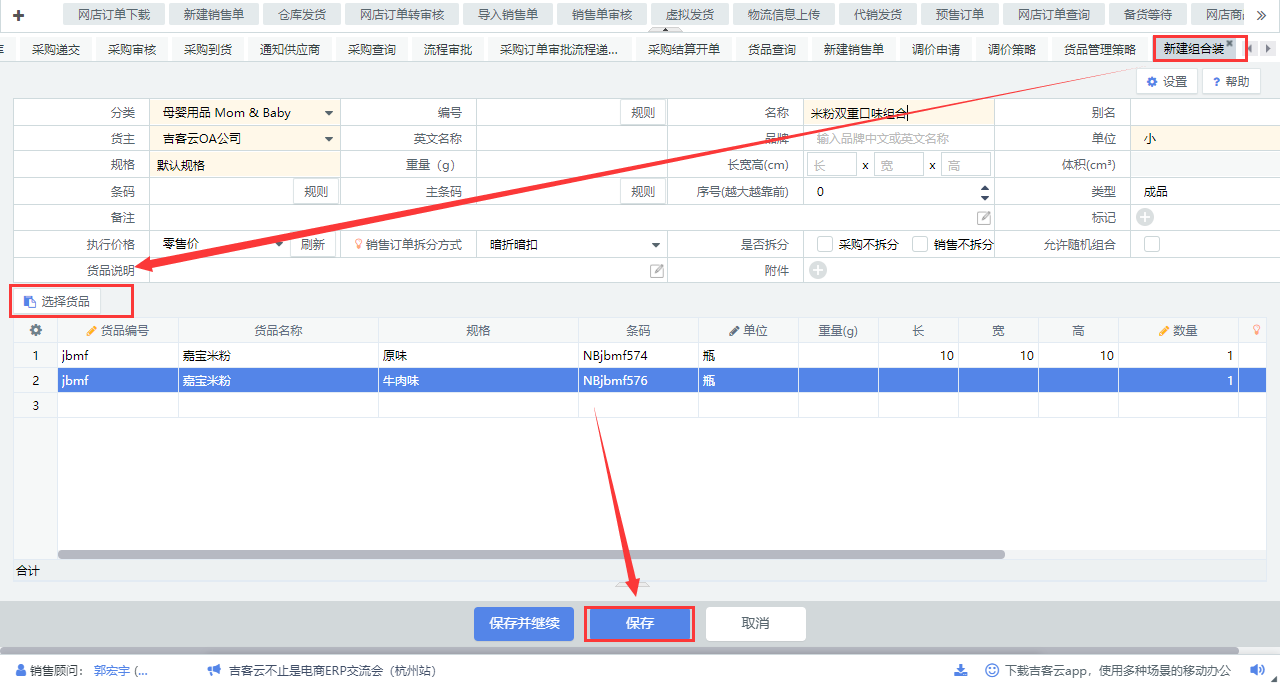
Task: Enable the 采购不拆分 checkbox
Action: [x=825, y=244]
